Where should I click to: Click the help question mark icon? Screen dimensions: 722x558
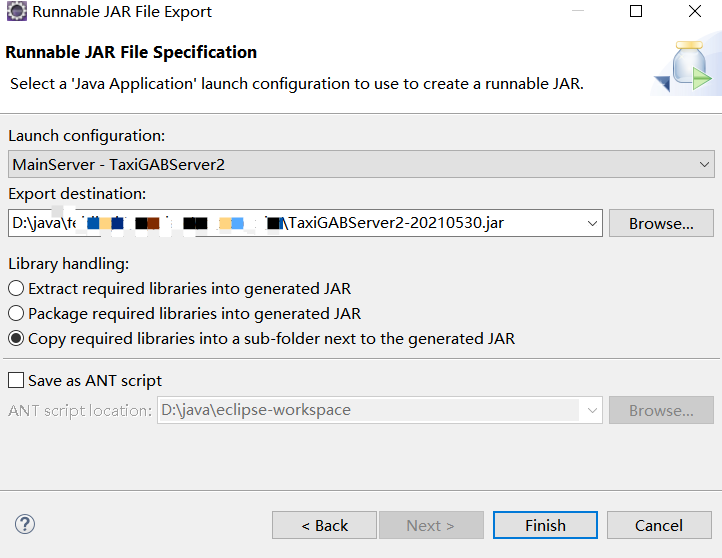25,524
